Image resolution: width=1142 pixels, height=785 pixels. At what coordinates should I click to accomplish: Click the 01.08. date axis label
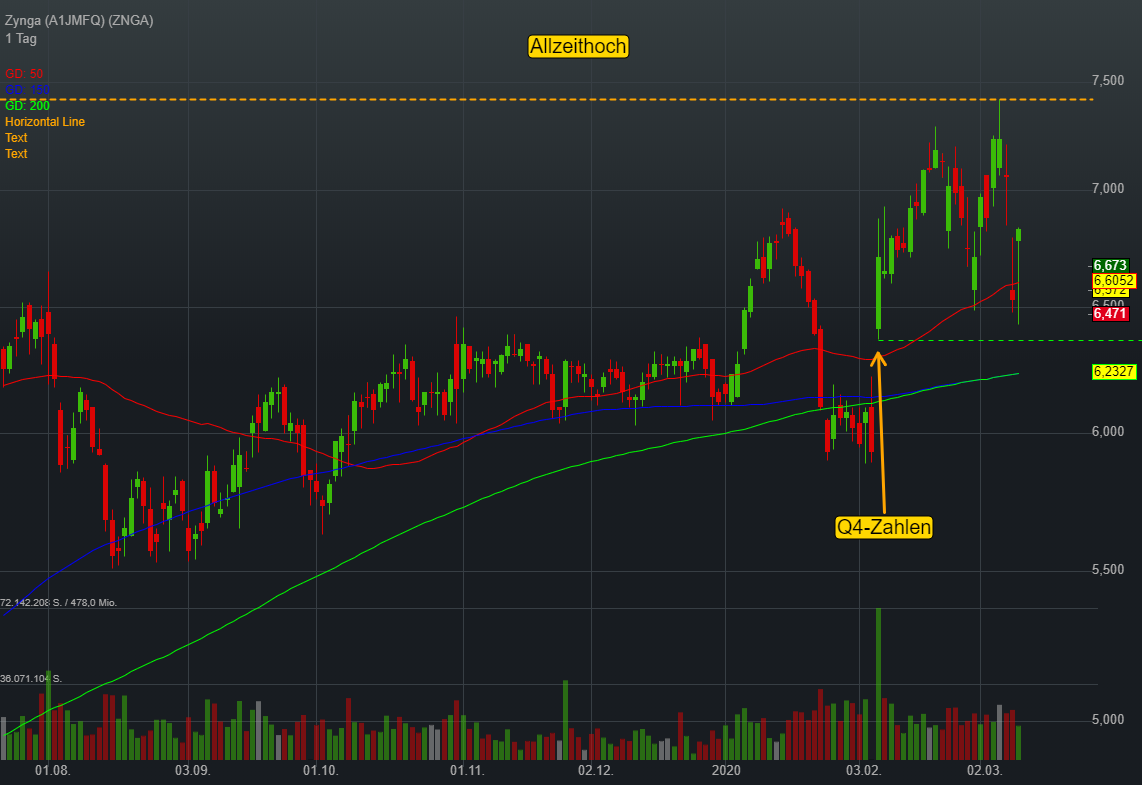[x=52, y=770]
